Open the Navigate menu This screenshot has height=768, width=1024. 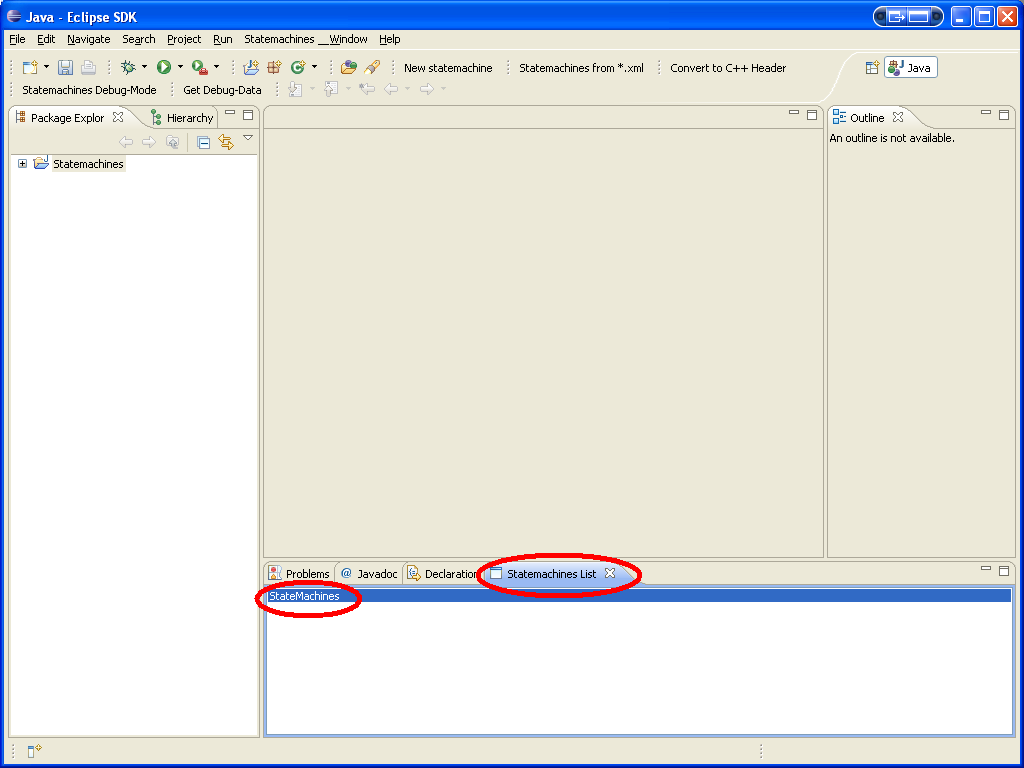pos(89,39)
